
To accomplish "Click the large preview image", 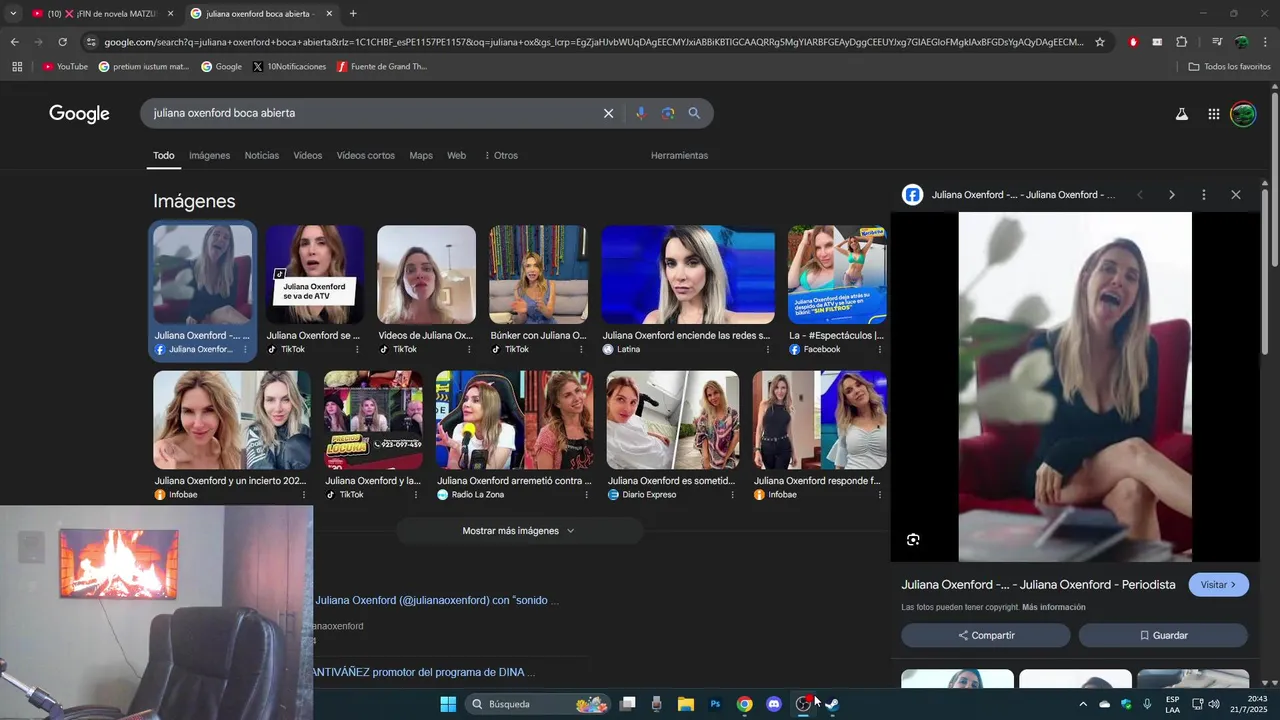I will 1075,387.
